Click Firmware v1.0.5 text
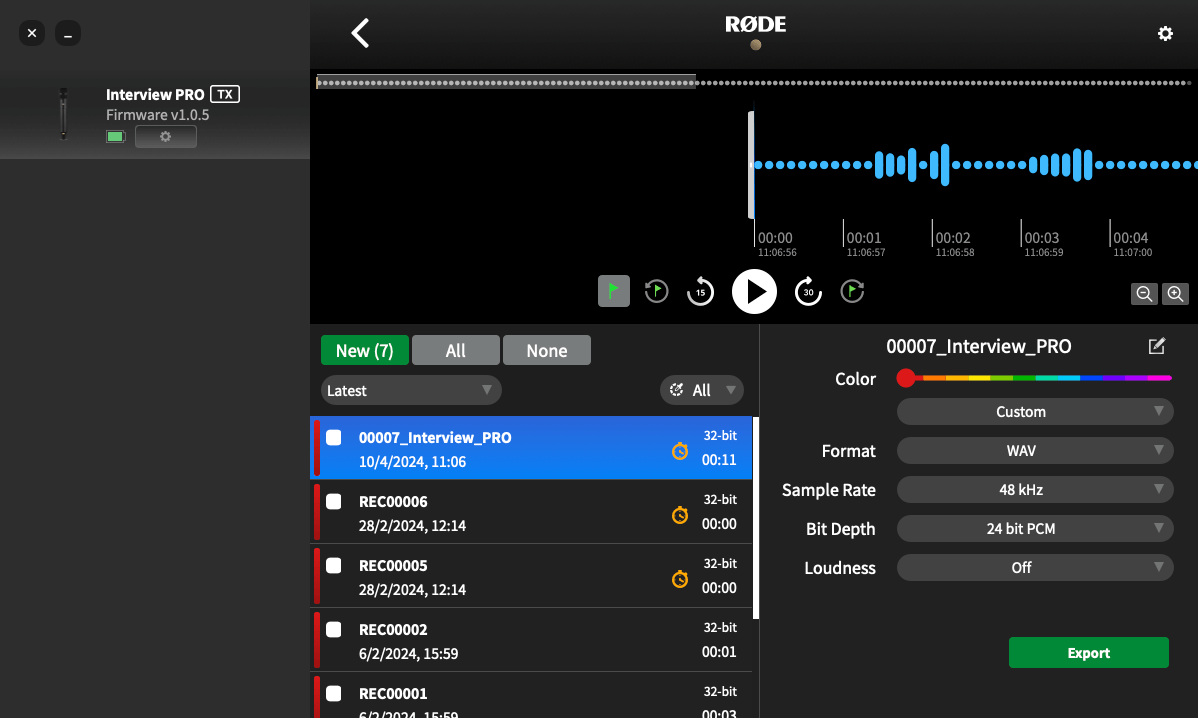1198x718 pixels. (157, 115)
